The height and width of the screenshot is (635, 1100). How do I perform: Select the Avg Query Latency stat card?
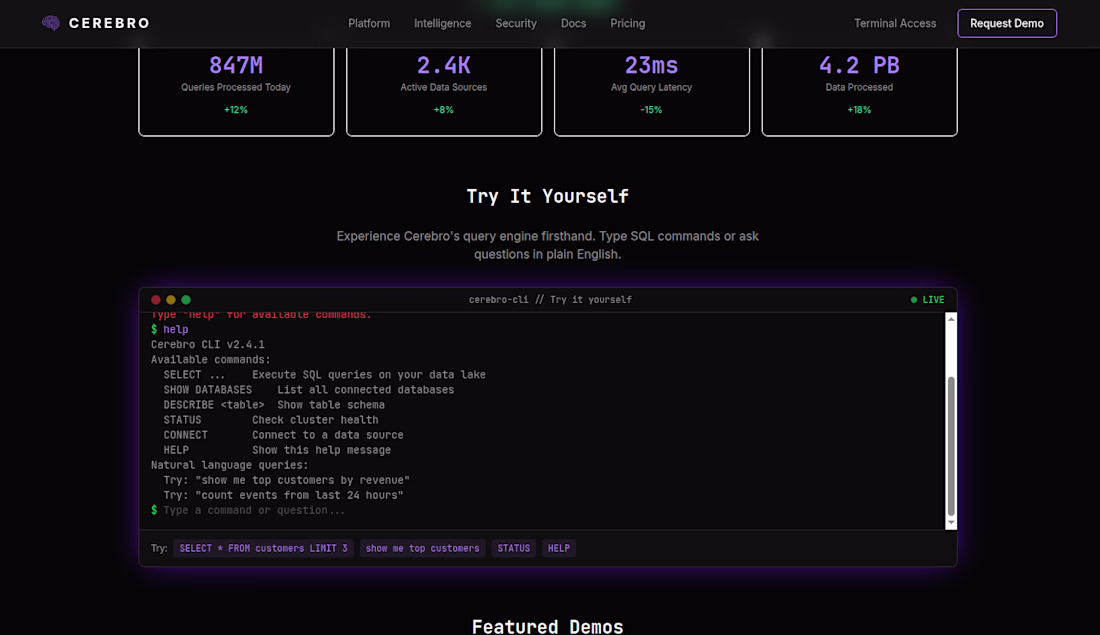click(x=652, y=91)
